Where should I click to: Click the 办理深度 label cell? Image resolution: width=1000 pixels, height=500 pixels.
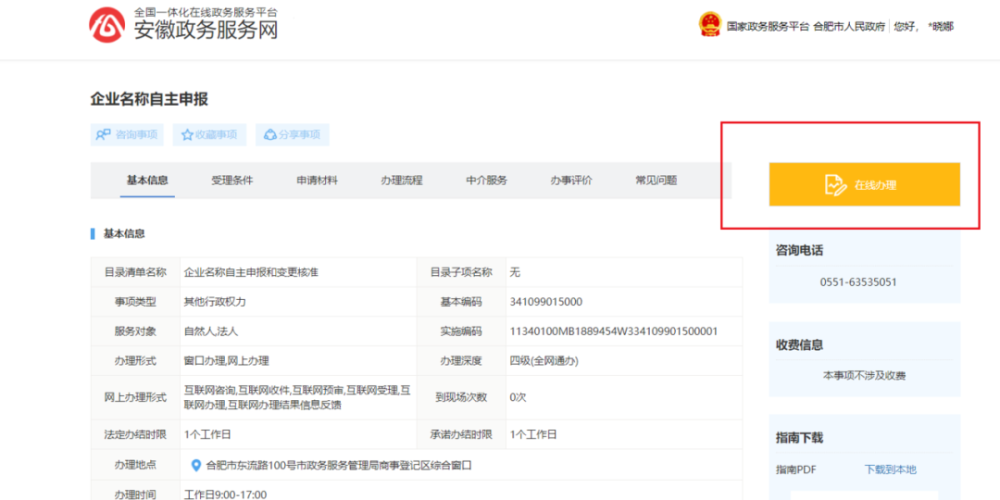461,361
